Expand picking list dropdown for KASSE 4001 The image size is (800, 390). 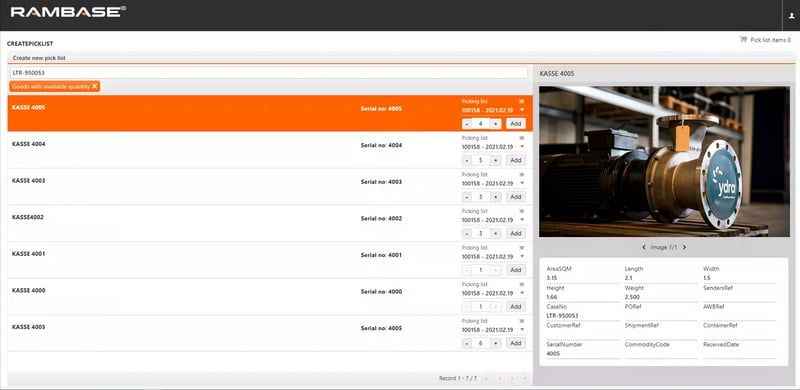[522, 256]
